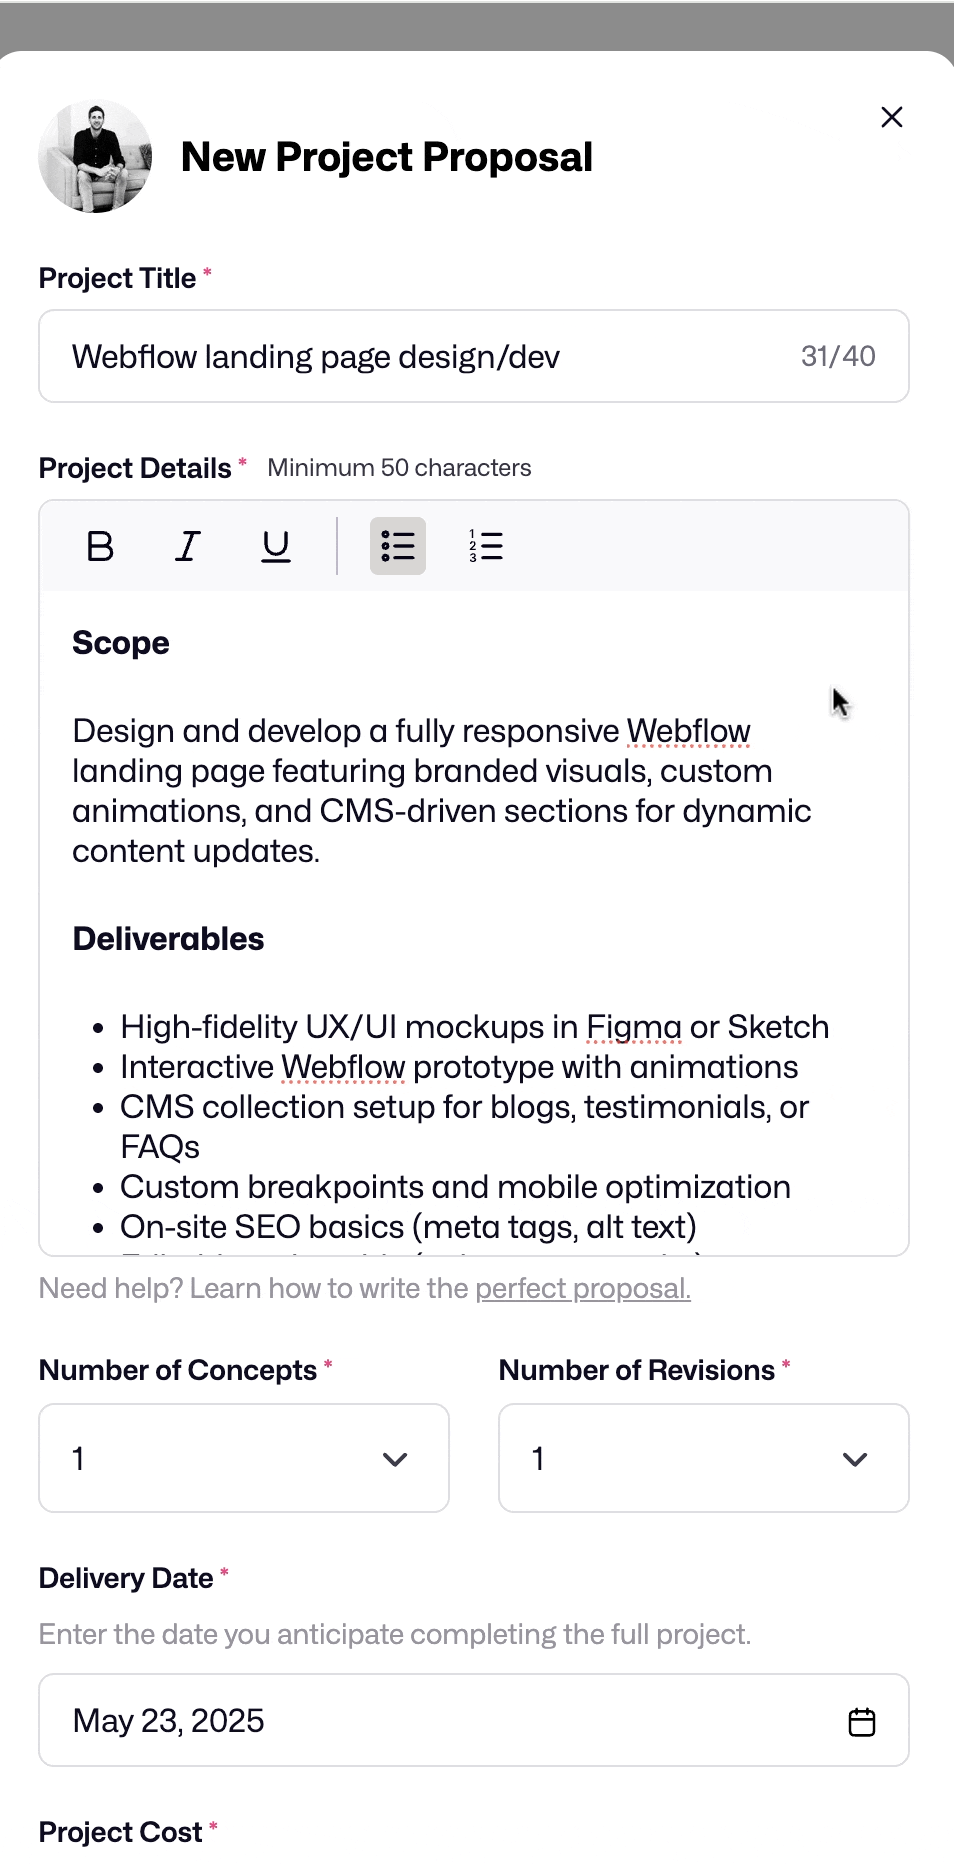Click the profile photo avatar
This screenshot has height=1864, width=954.
click(95, 157)
